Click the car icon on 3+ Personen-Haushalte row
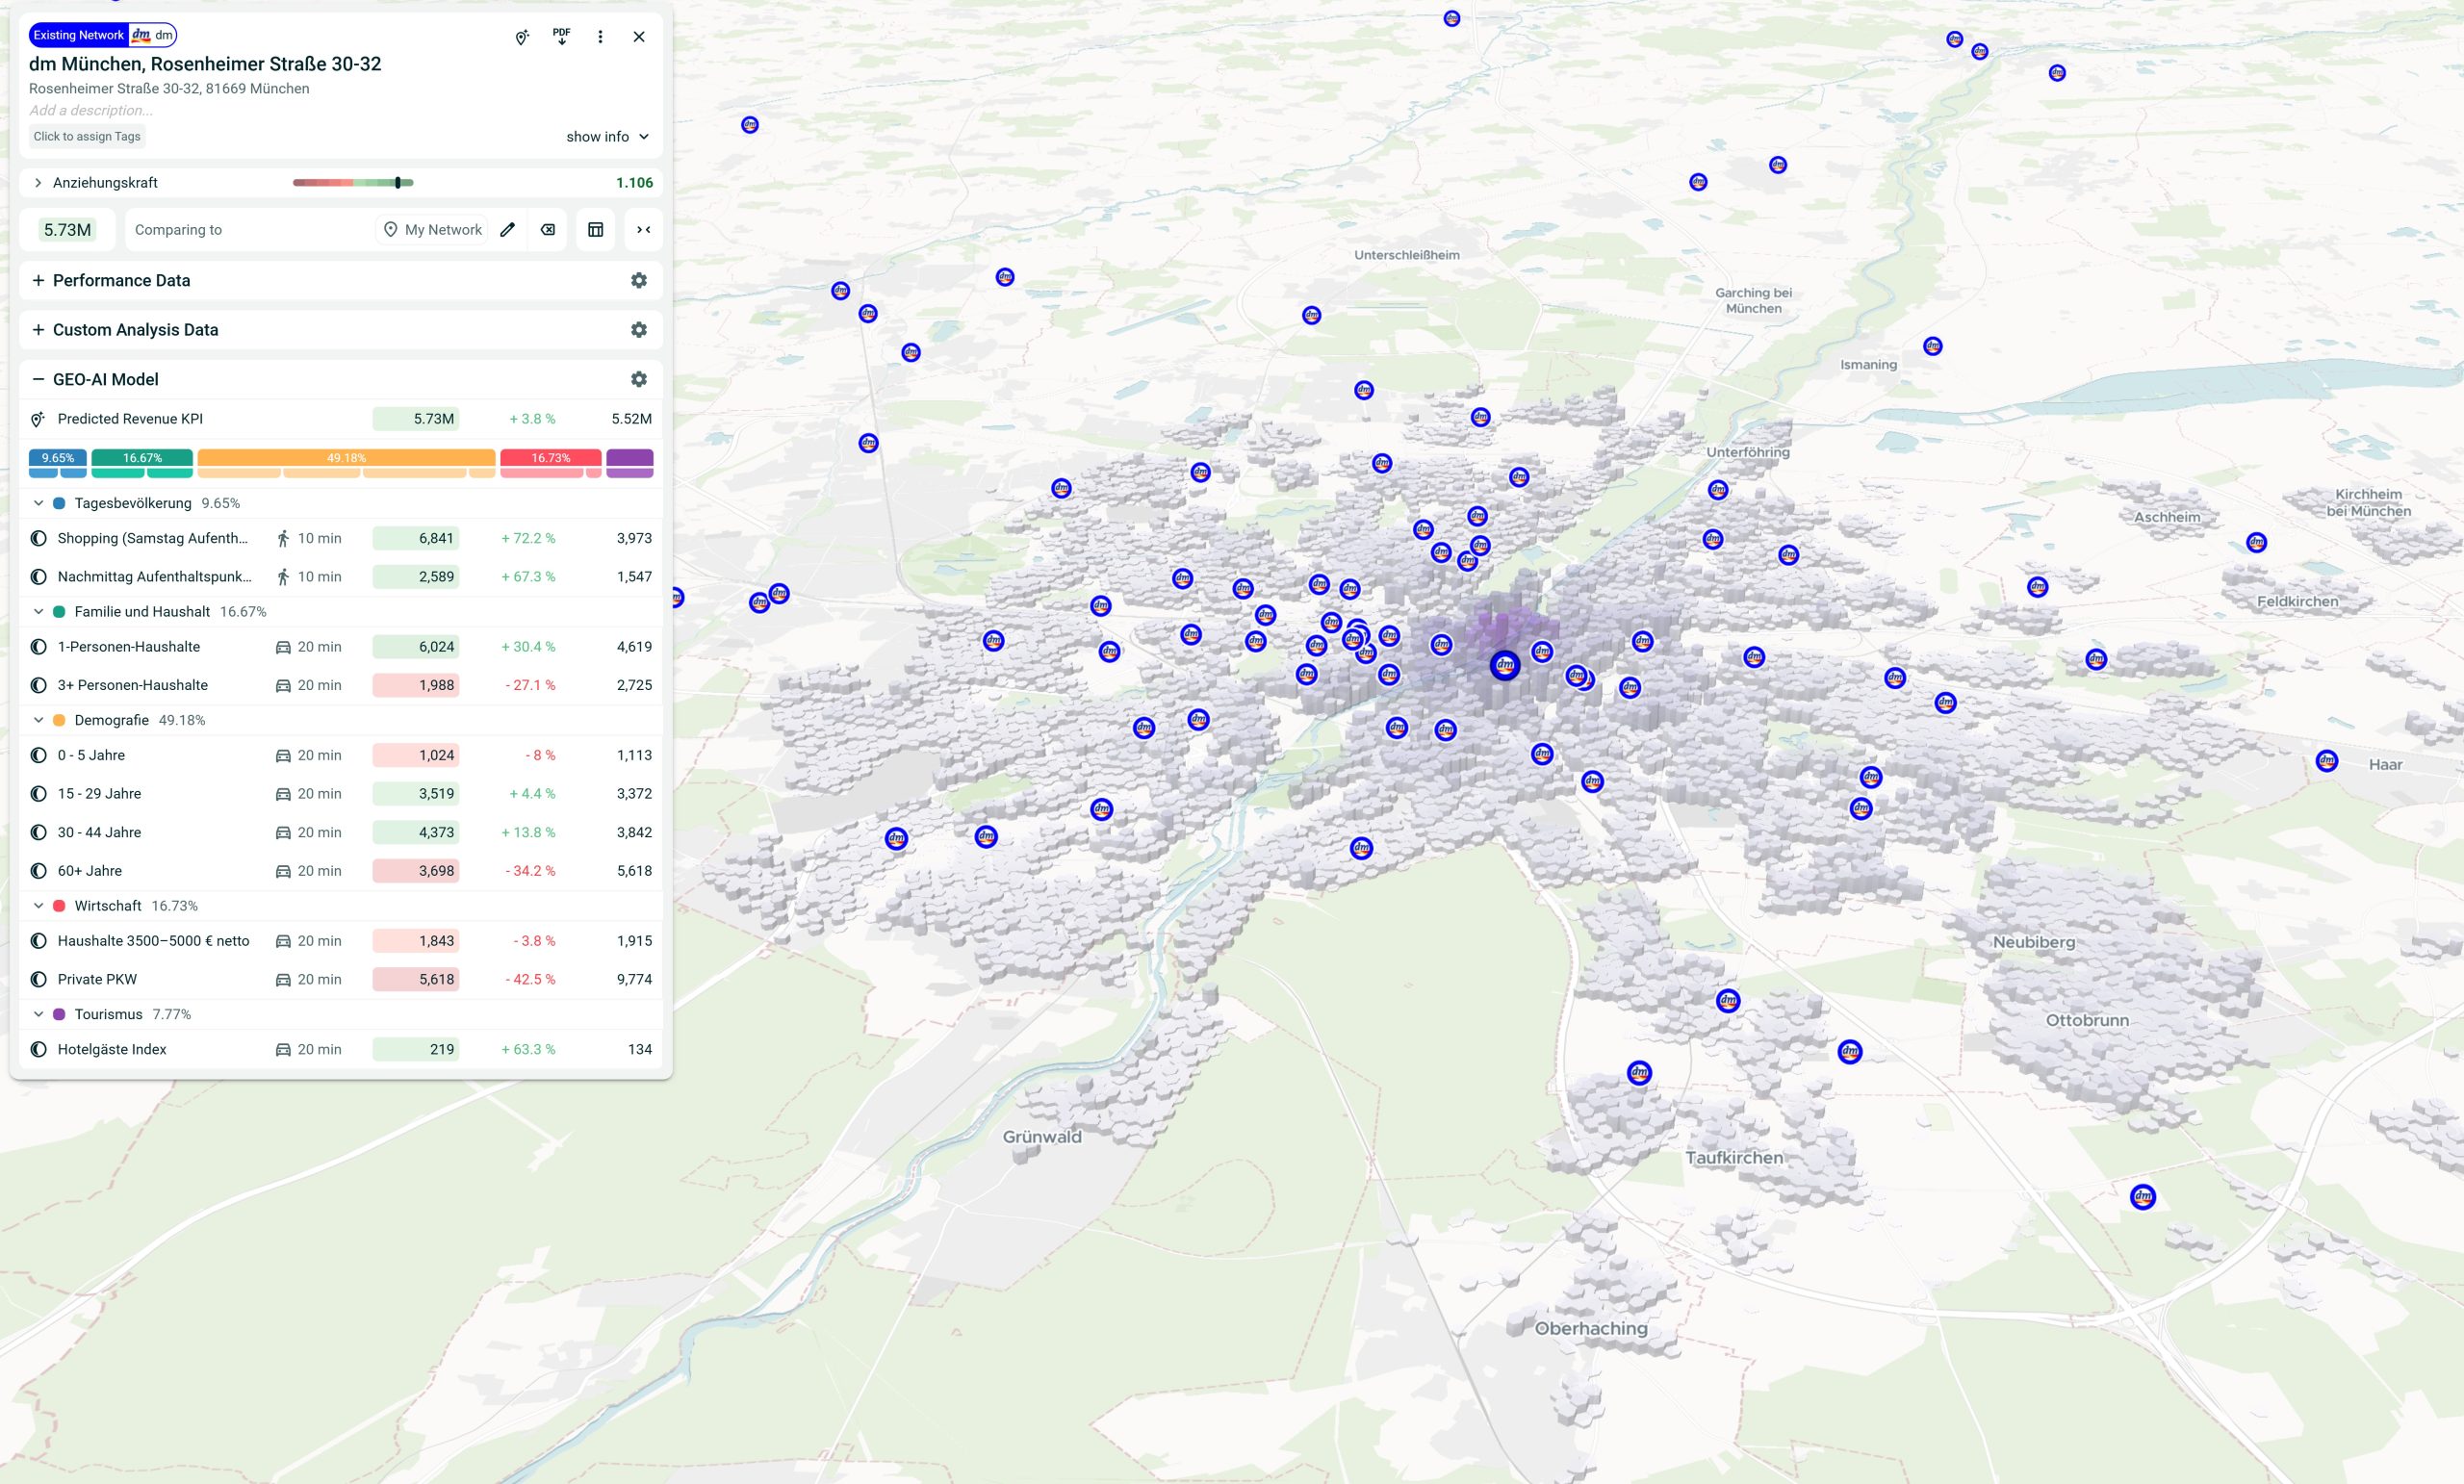This screenshot has width=2464, height=1484. (x=283, y=686)
